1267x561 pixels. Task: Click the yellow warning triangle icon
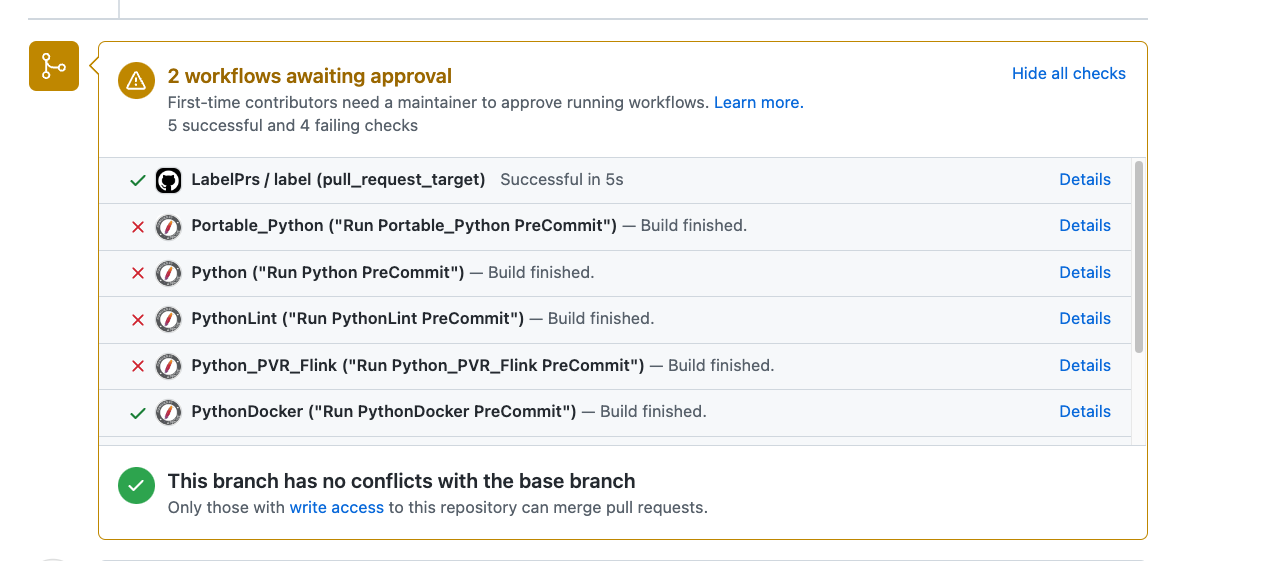137,81
